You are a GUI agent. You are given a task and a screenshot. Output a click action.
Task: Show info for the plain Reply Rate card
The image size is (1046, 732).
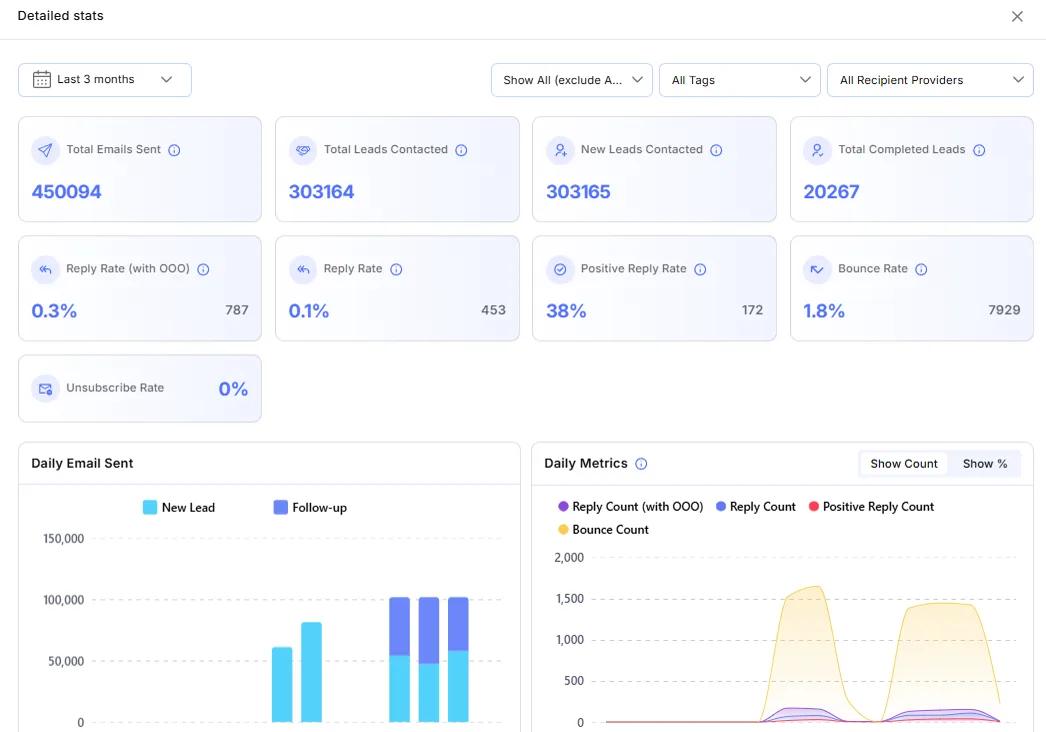click(396, 270)
